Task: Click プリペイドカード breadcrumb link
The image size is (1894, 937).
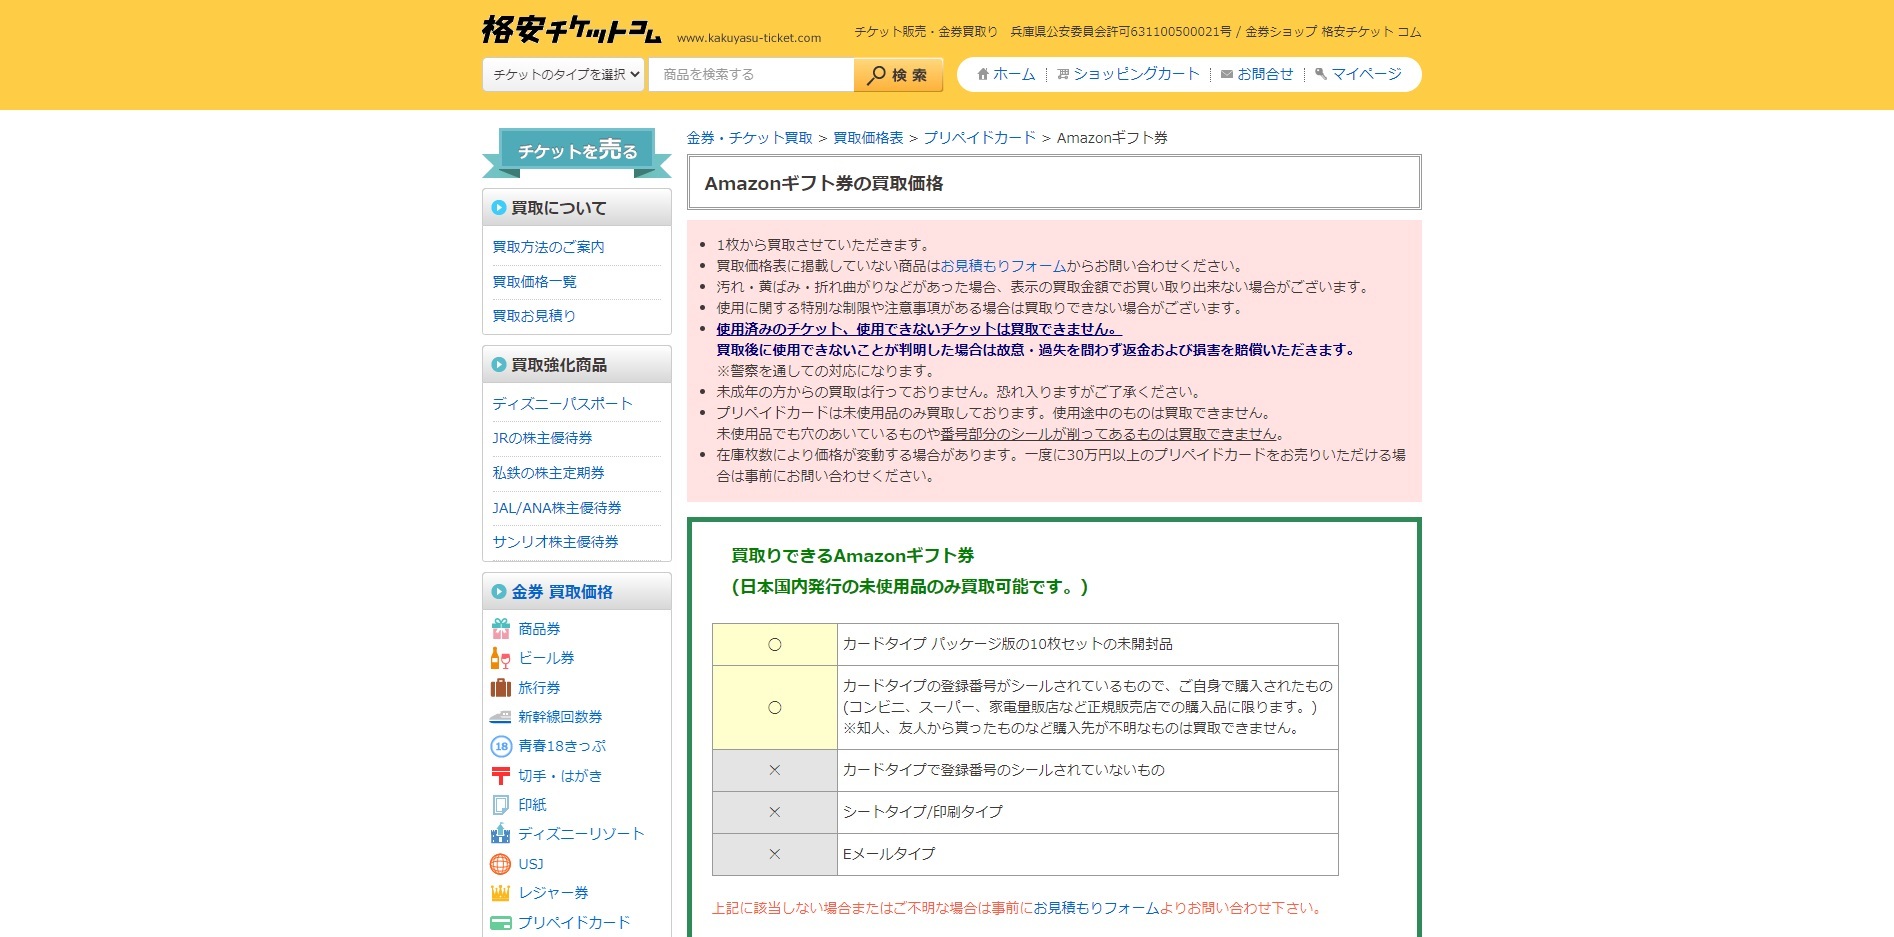Action: point(979,138)
